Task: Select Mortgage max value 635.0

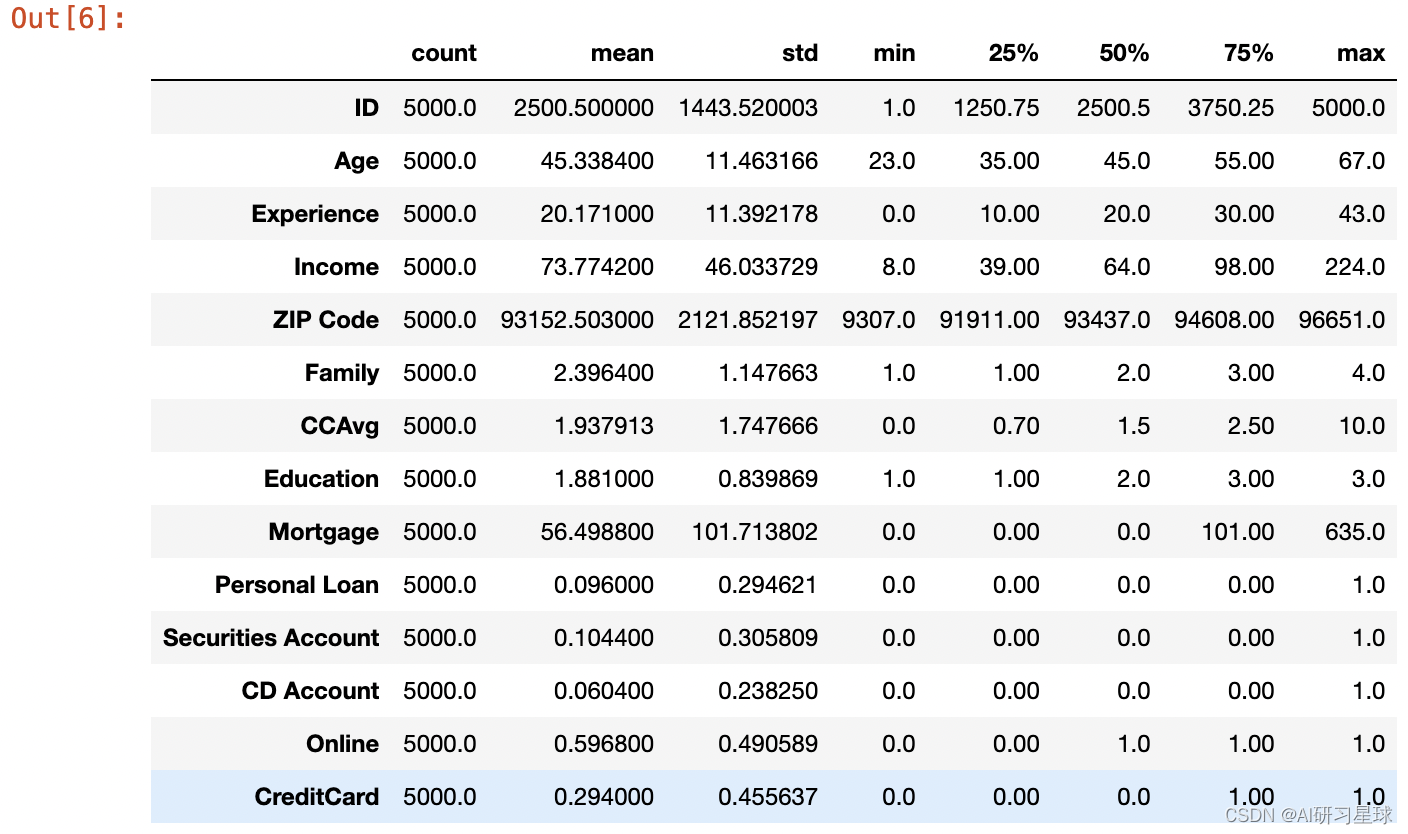Action: click(1355, 532)
